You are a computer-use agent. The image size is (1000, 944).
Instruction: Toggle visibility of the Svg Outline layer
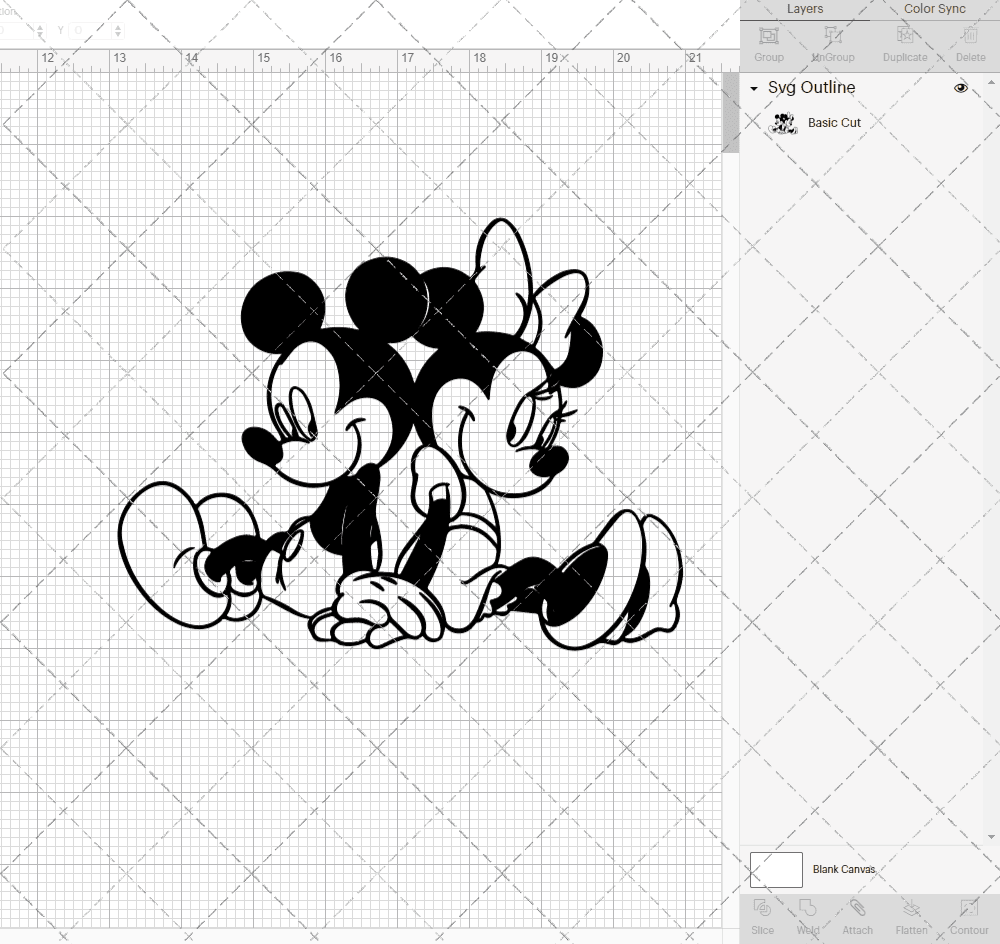point(961,88)
